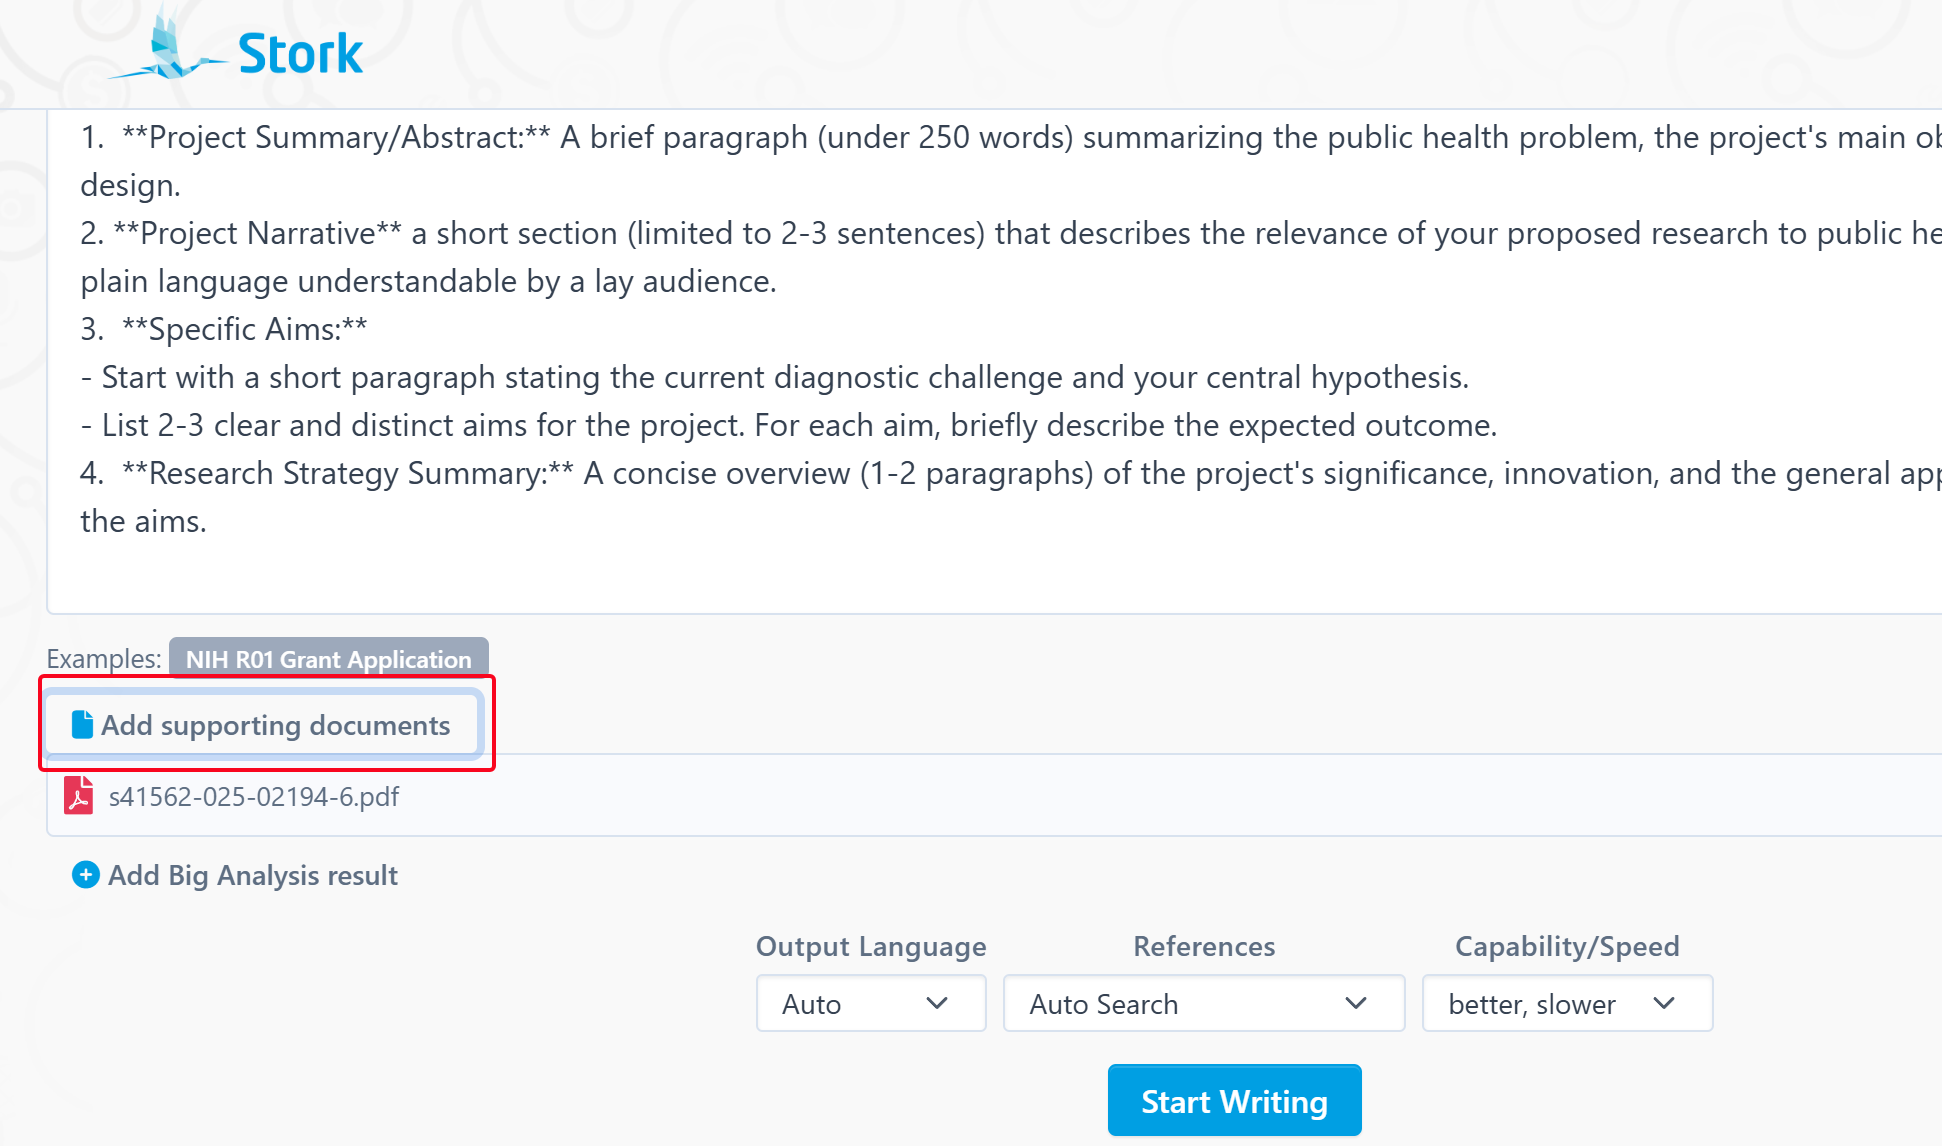Click the Capability/Speed chevron arrow

[1664, 1003]
